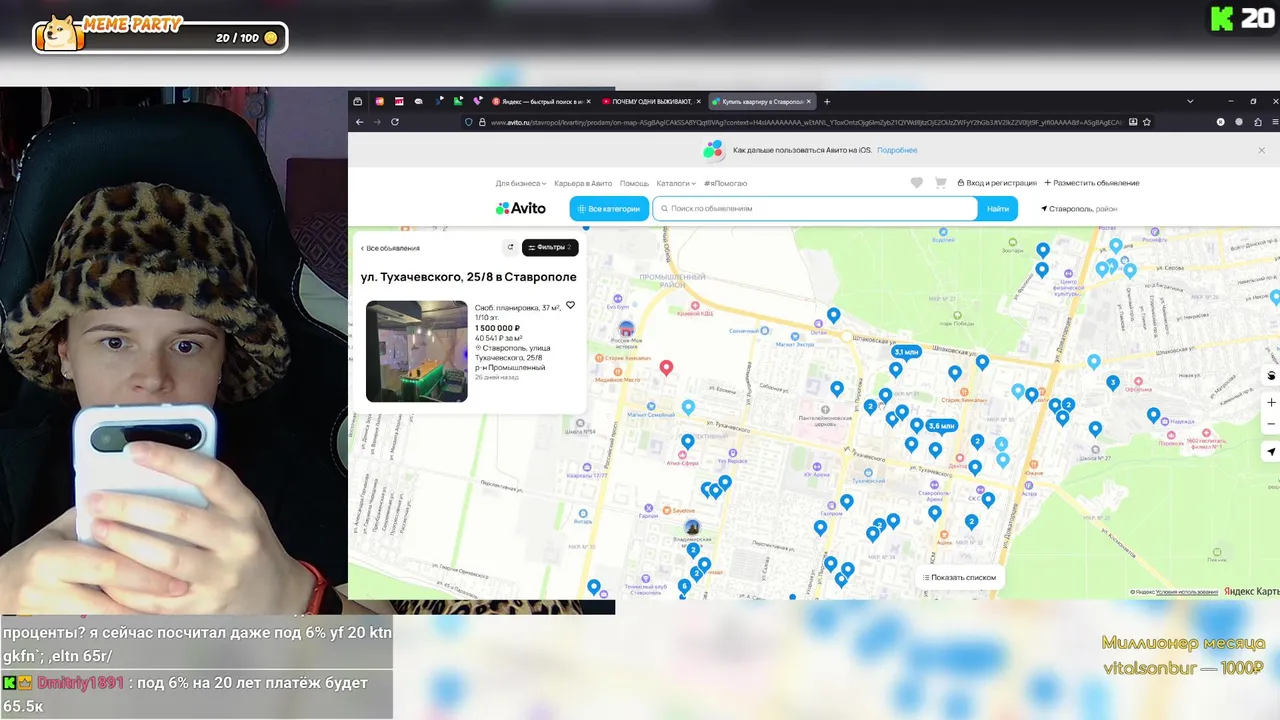Image resolution: width=1280 pixels, height=720 pixels.
Task: Select the 3,6 млн map price marker
Action: click(941, 426)
